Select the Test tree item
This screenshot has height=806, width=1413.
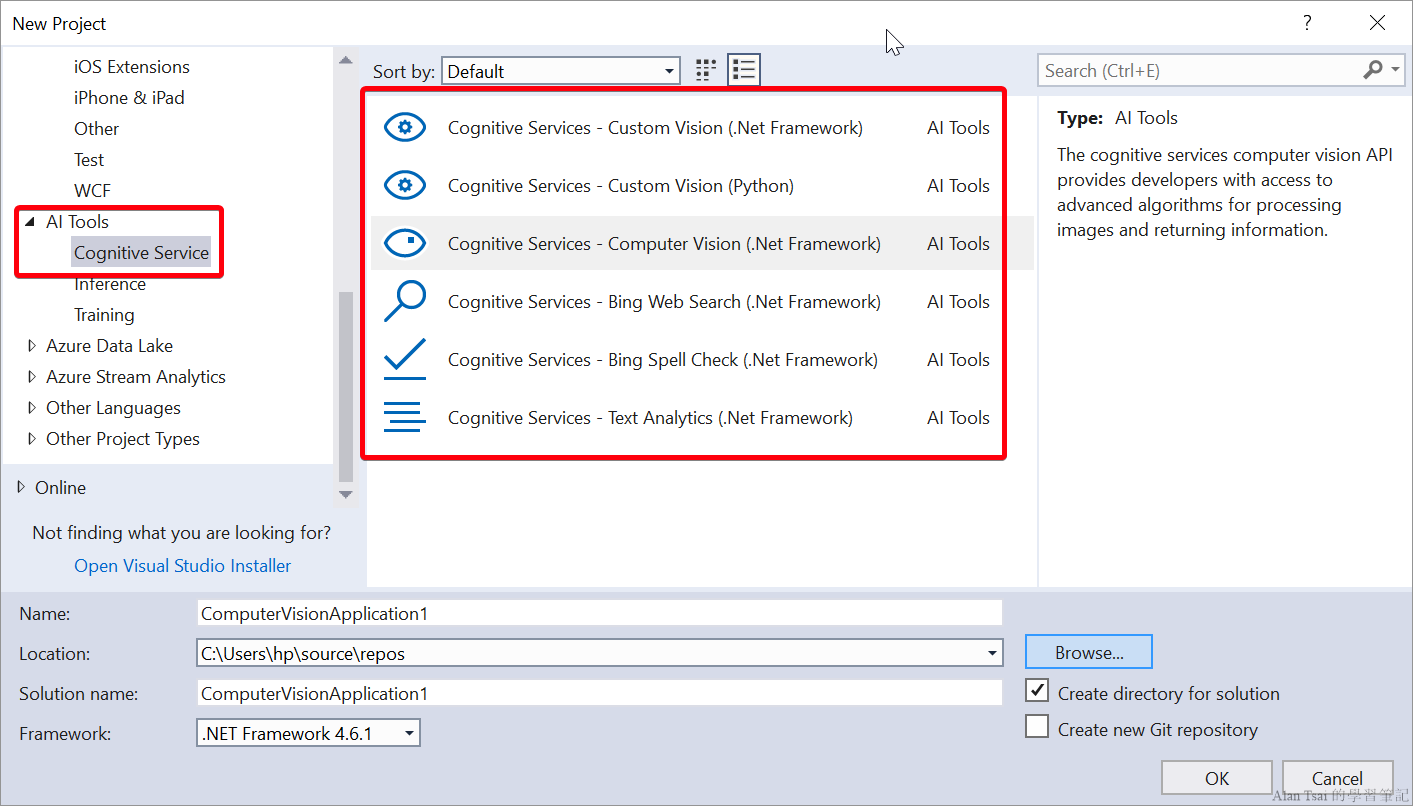tap(89, 160)
